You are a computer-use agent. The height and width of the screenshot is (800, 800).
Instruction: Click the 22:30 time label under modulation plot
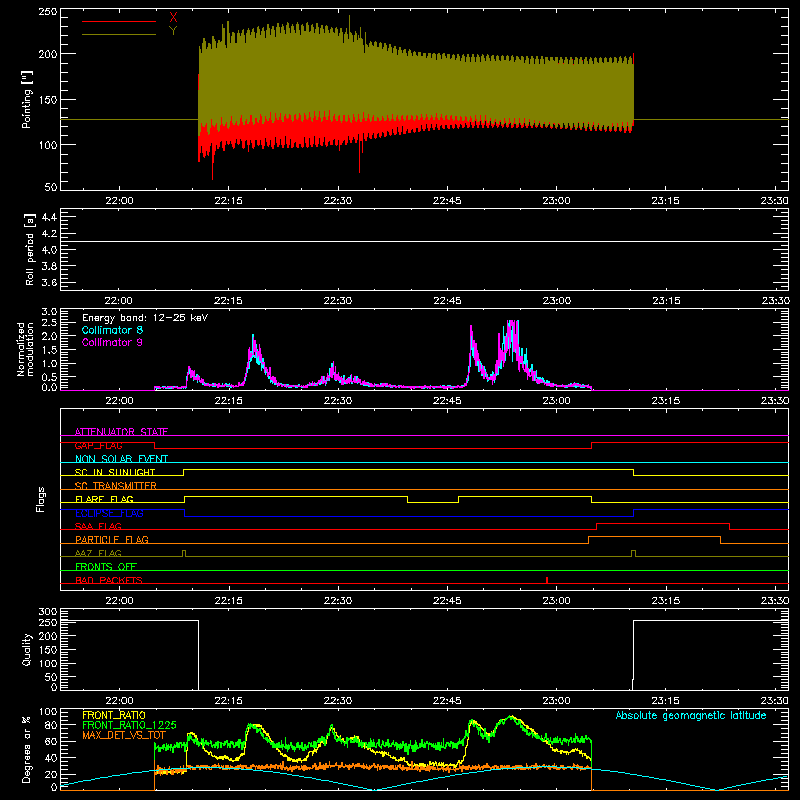[x=338, y=401]
